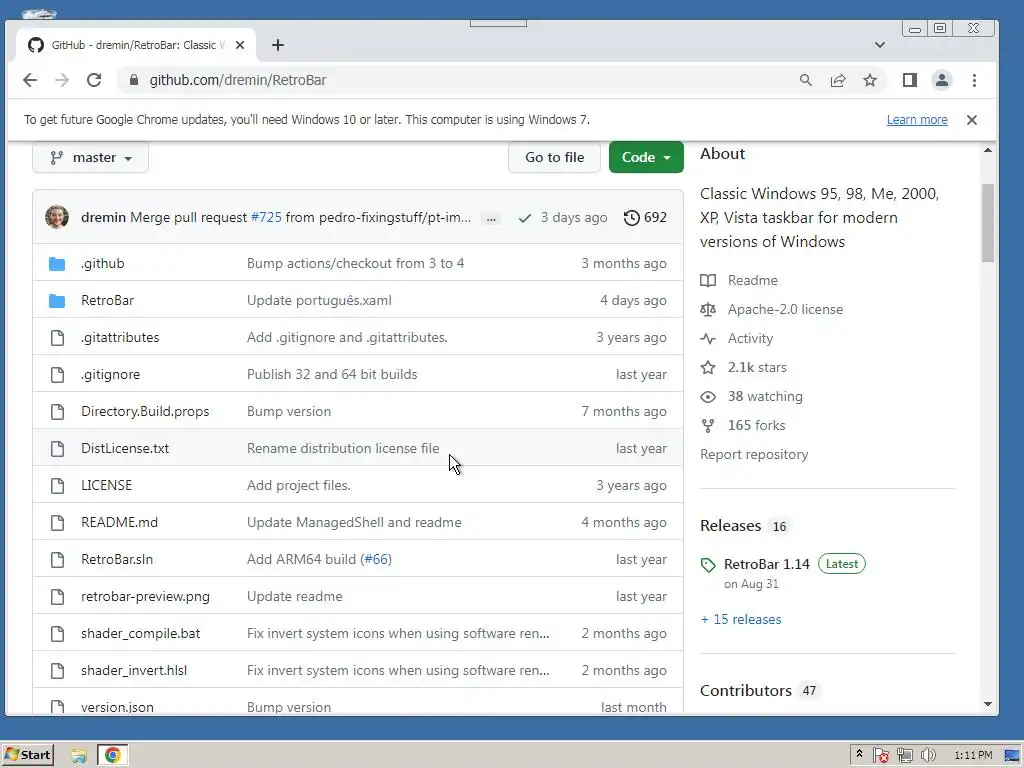Dismiss the Chrome update notice
The image size is (1024, 768).
coord(972,120)
